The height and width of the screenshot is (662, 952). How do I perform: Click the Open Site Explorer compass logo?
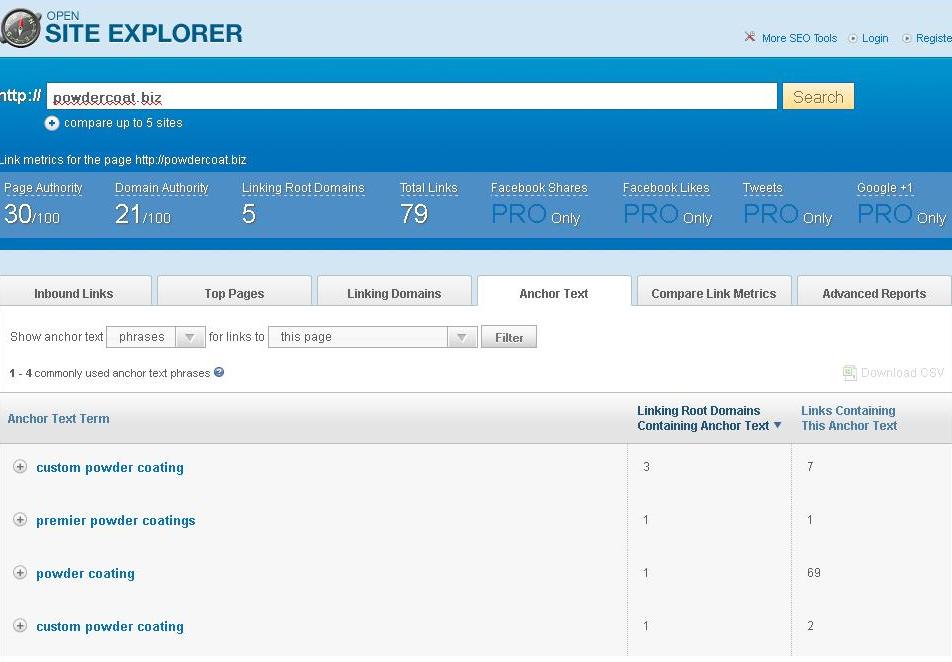[21, 28]
